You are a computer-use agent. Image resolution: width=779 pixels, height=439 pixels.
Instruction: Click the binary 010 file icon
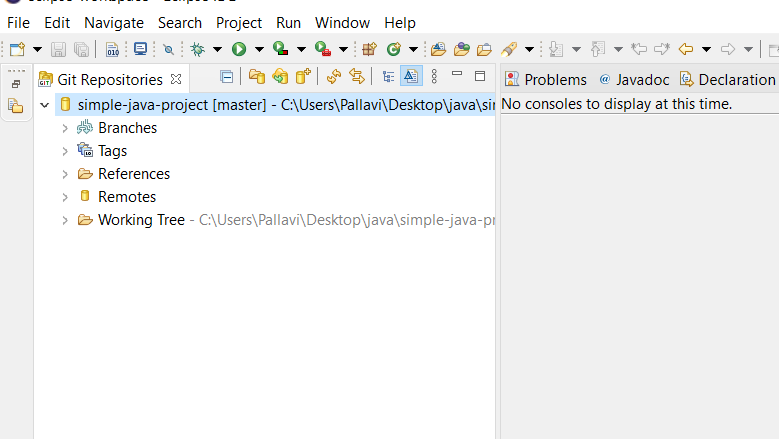[x=112, y=49]
